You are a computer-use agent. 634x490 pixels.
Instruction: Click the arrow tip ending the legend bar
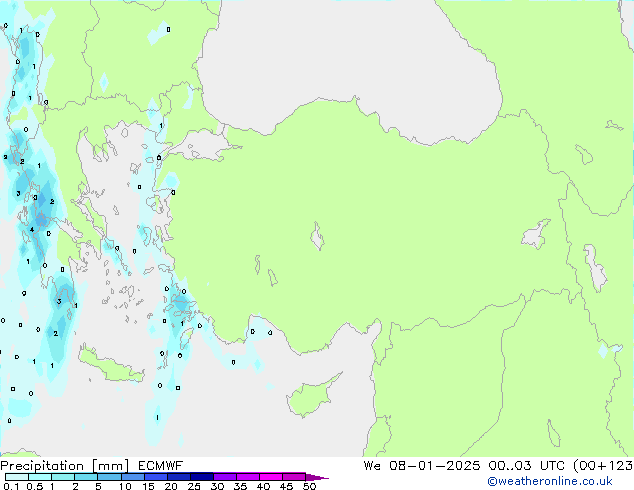pos(324,477)
